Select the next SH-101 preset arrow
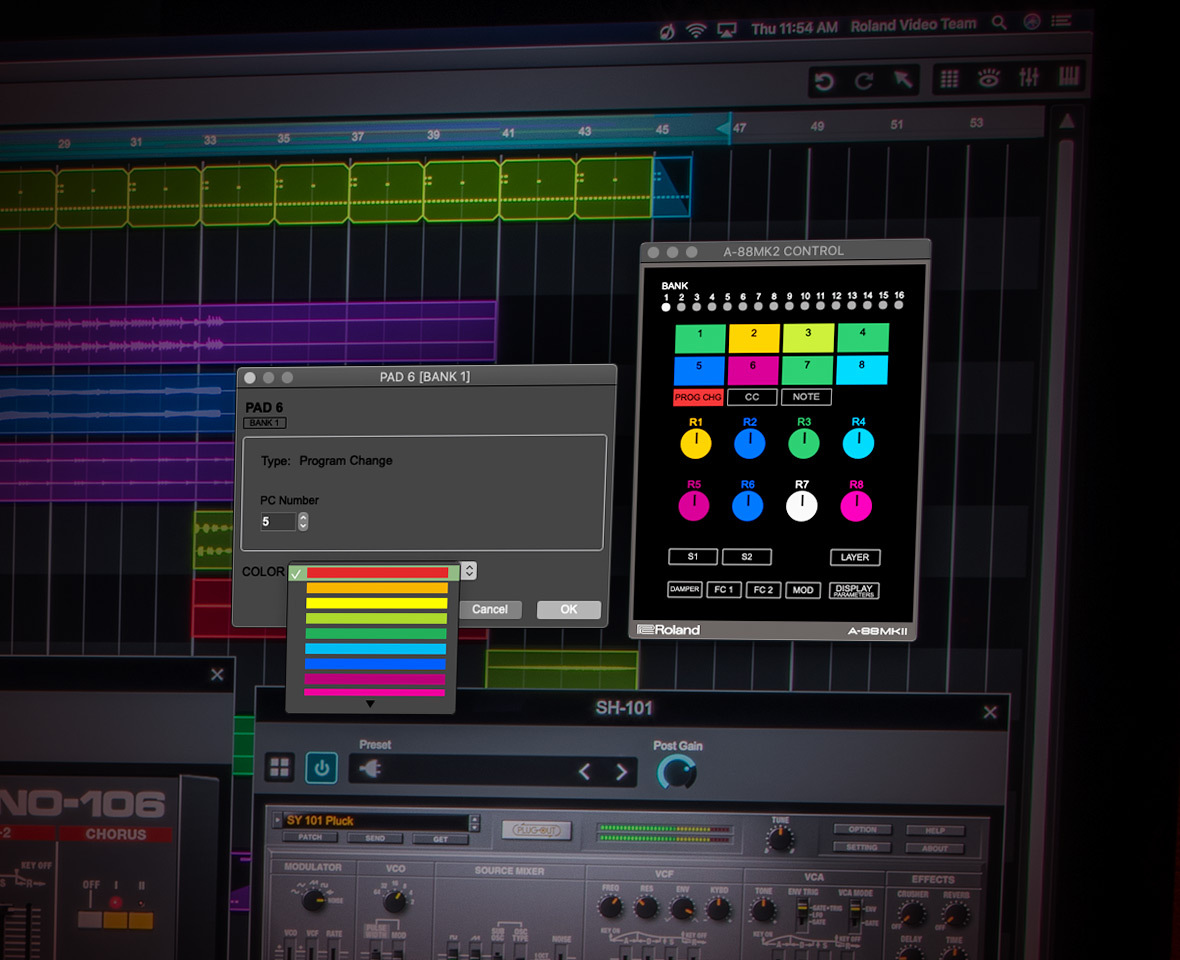Screen dimensions: 1180x960 click(x=621, y=772)
